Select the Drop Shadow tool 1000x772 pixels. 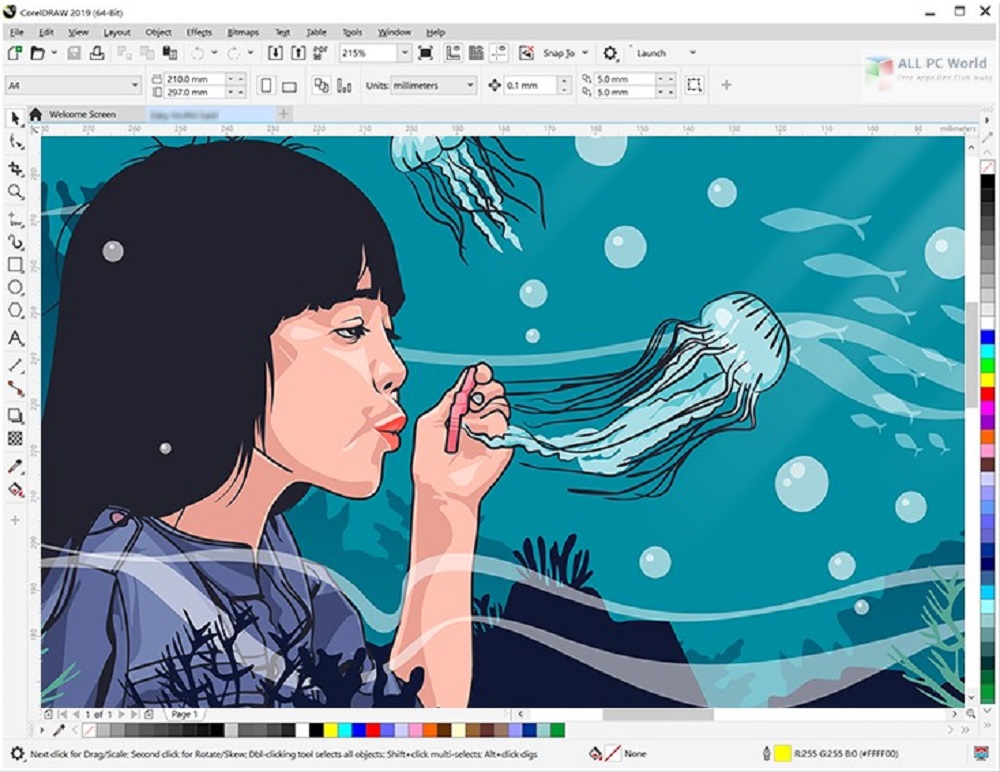point(15,416)
